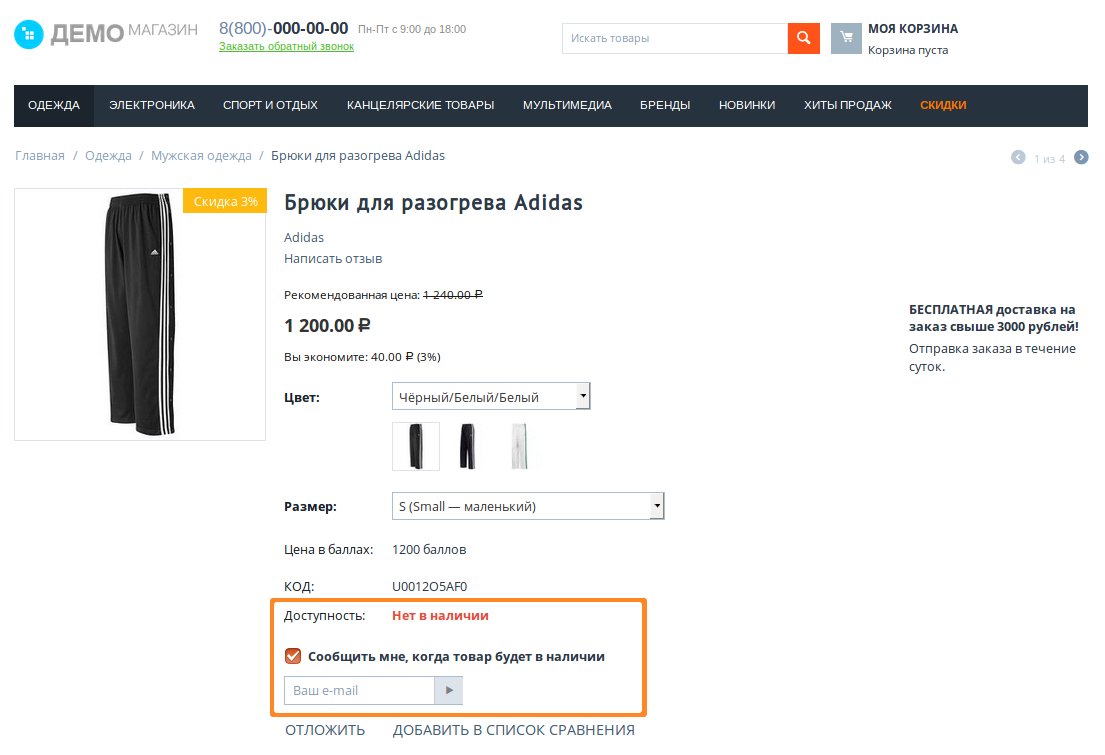The height and width of the screenshot is (755, 1105).
Task: Go to Спорт и отдых category
Action: click(270, 105)
